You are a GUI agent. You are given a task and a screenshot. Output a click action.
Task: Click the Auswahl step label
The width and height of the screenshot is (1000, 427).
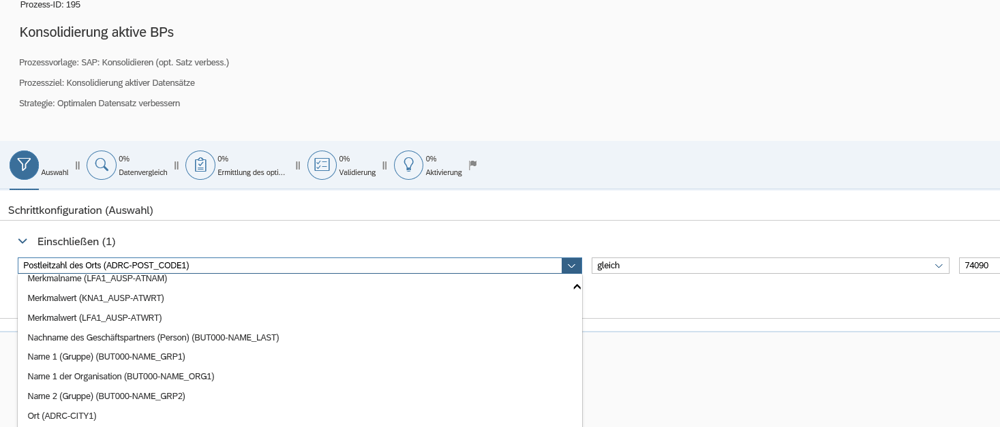55,173
